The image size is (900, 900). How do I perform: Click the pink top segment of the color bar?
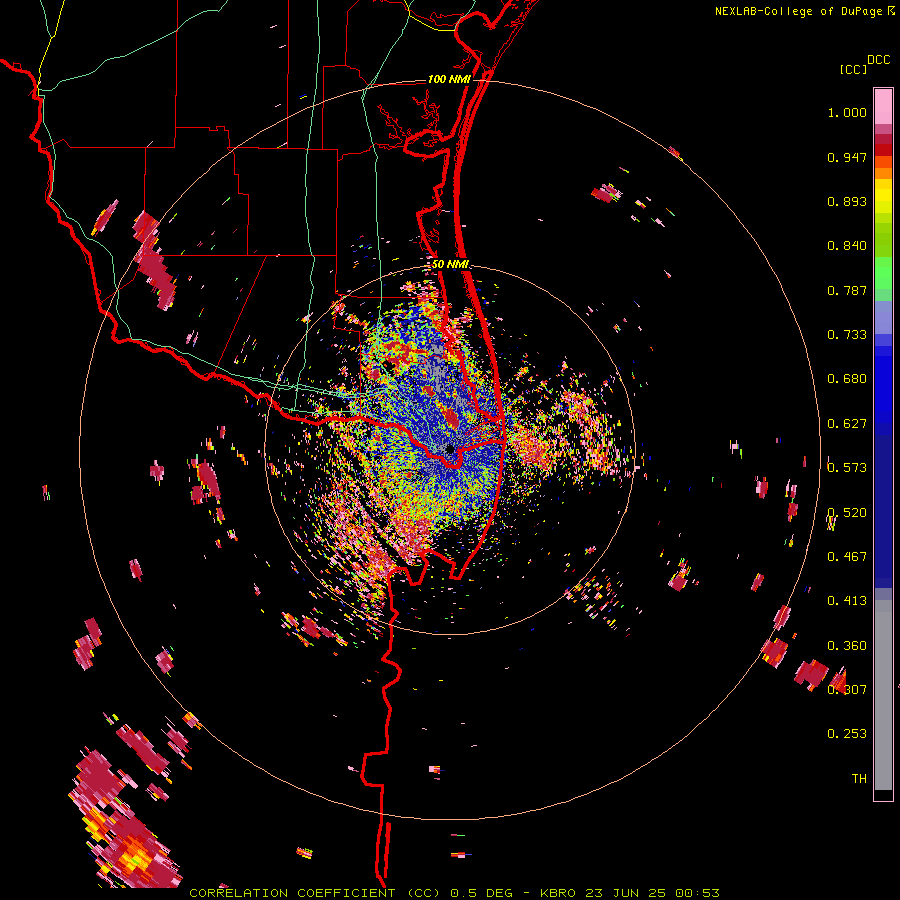(x=883, y=106)
